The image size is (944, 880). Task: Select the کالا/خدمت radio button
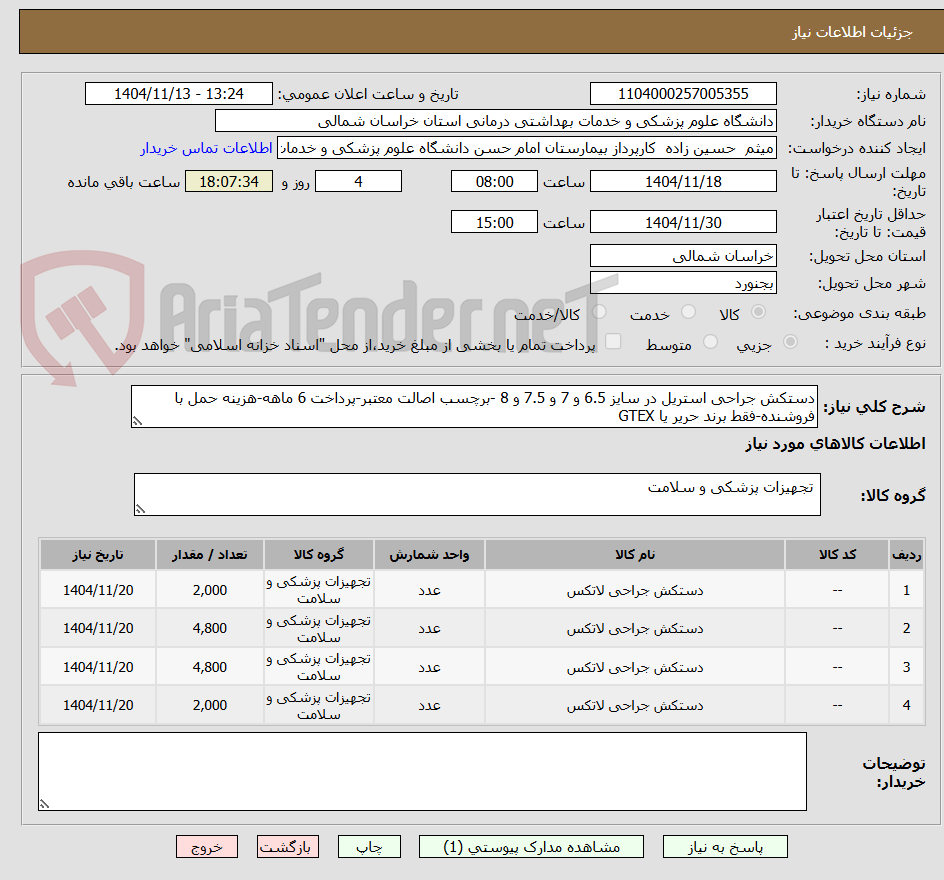[598, 312]
